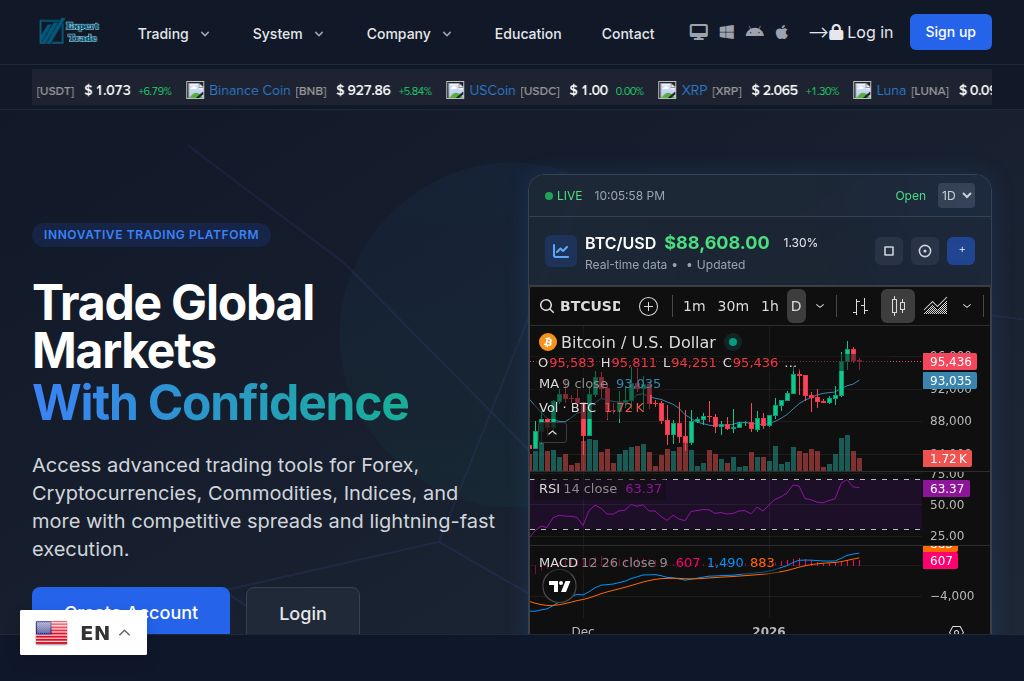Click the target circle icon above the chart
The height and width of the screenshot is (681, 1024).
coord(924,251)
